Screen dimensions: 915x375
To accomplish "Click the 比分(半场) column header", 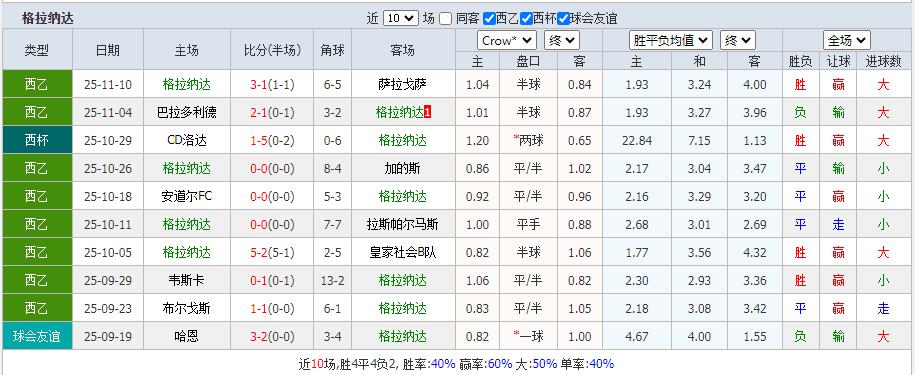I will click(x=273, y=50).
